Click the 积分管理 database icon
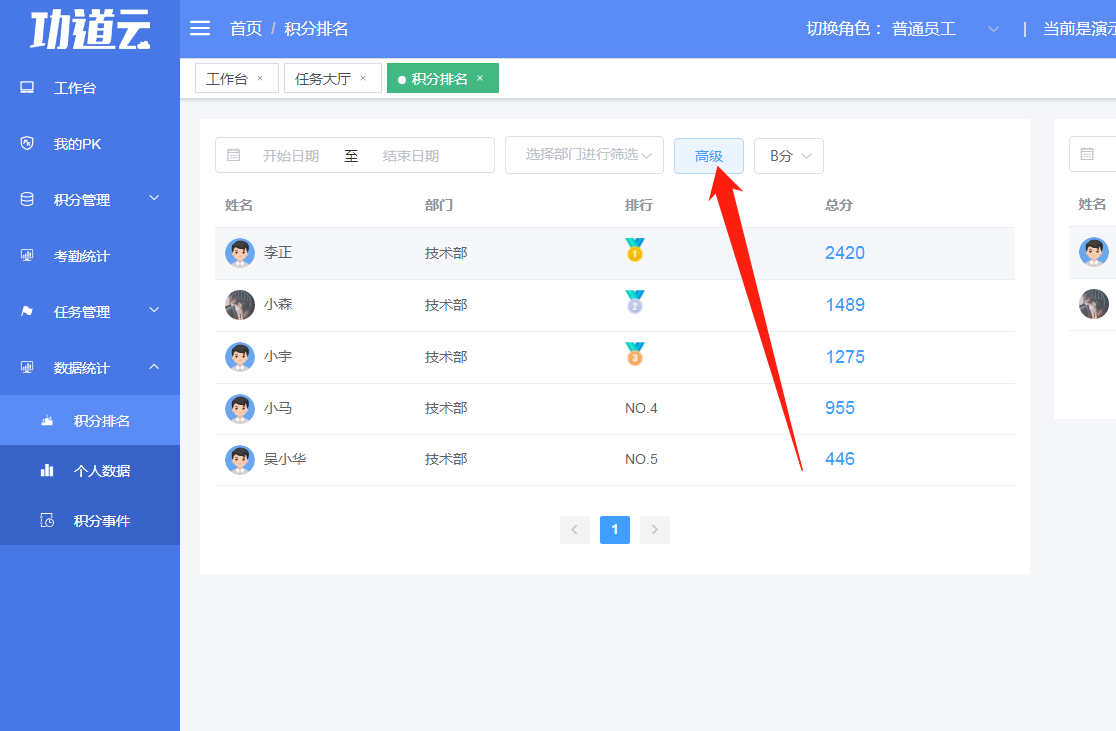1116x731 pixels. click(x=27, y=199)
